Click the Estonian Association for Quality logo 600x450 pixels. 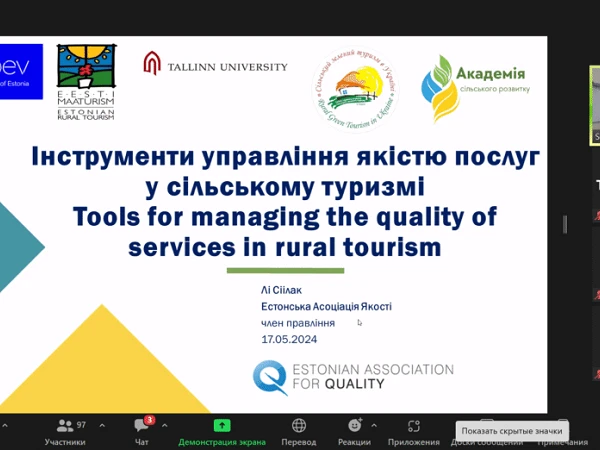pyautogui.click(x=353, y=377)
